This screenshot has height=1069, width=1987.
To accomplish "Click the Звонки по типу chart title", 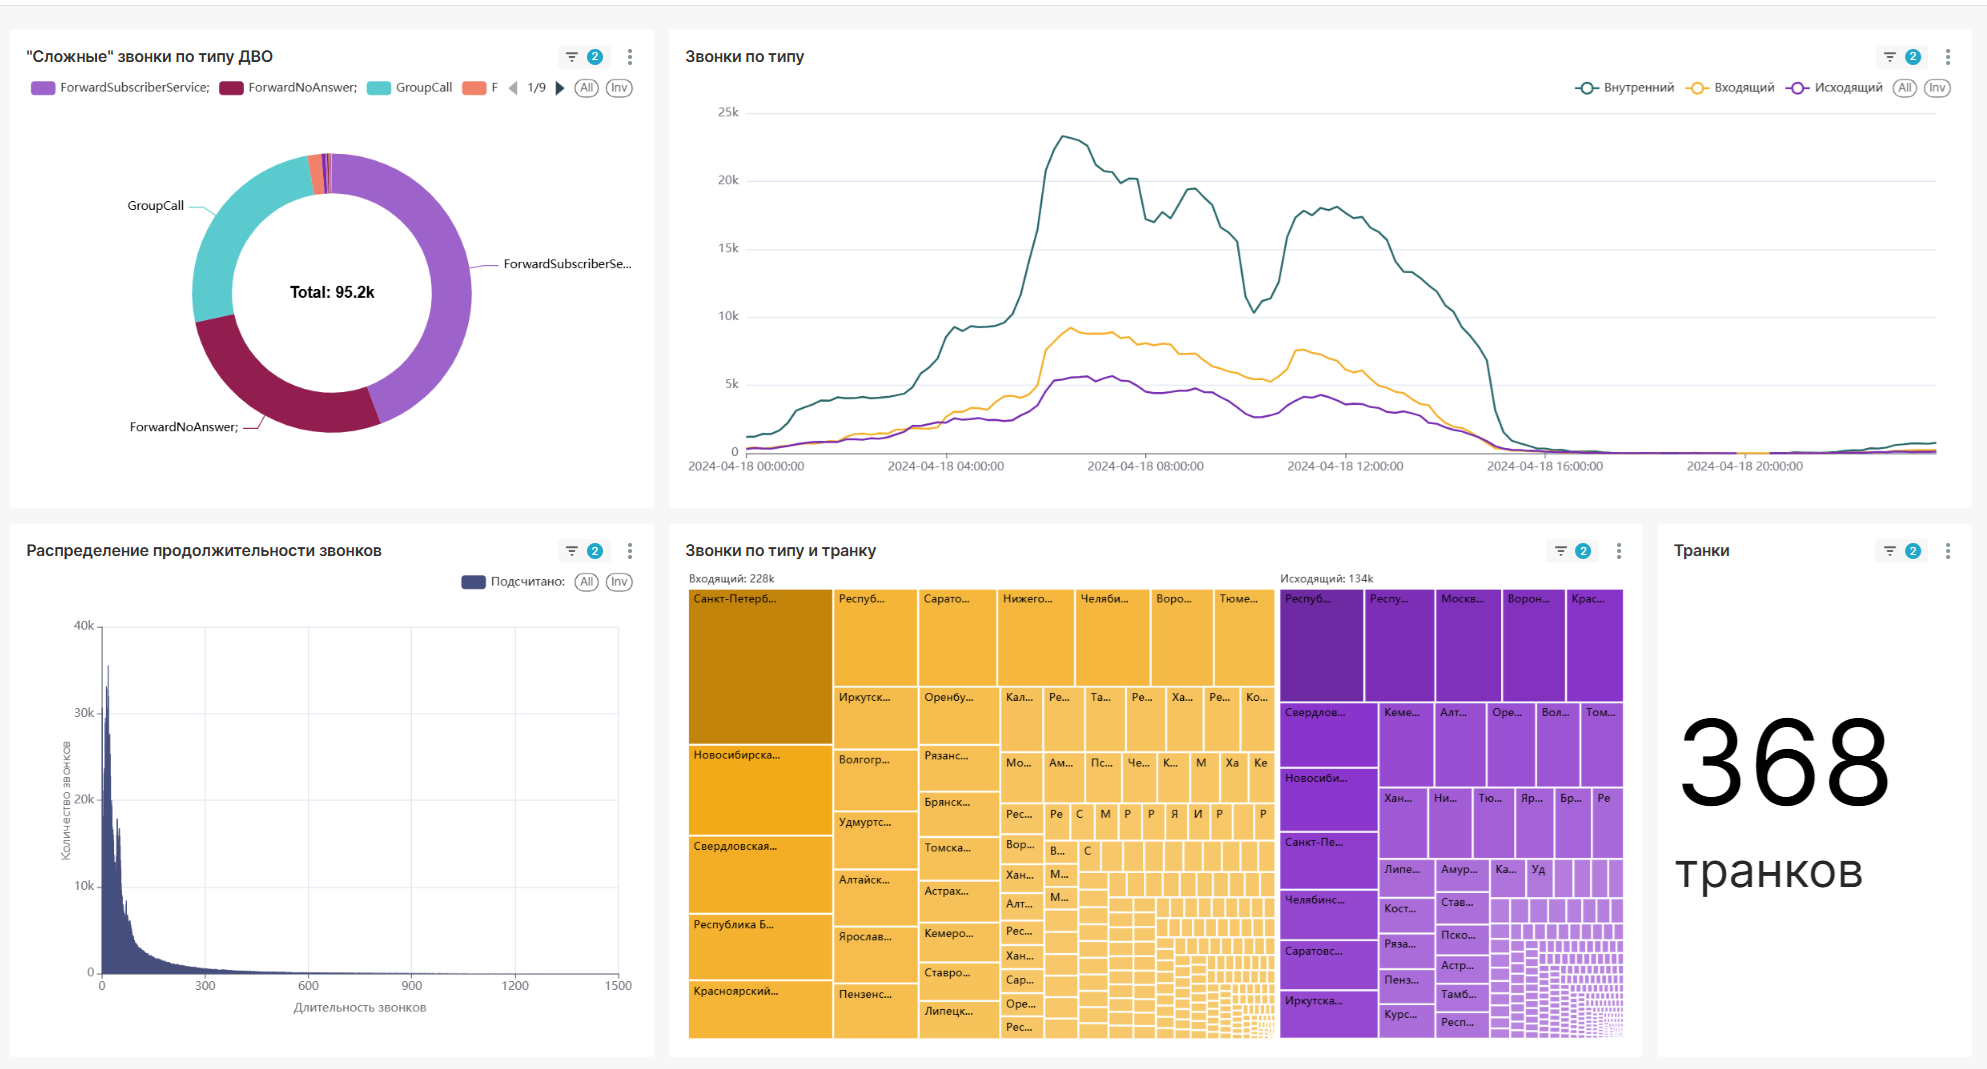I will tap(744, 57).
